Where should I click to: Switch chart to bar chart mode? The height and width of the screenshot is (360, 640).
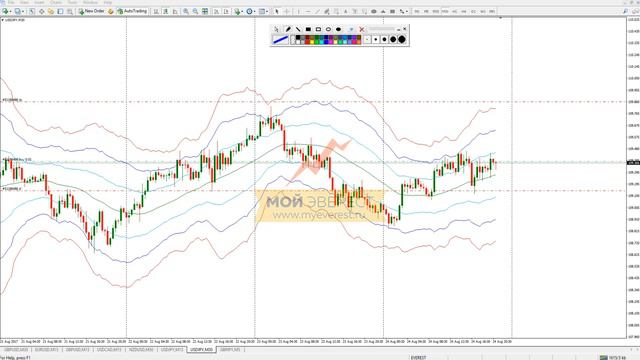coord(156,11)
